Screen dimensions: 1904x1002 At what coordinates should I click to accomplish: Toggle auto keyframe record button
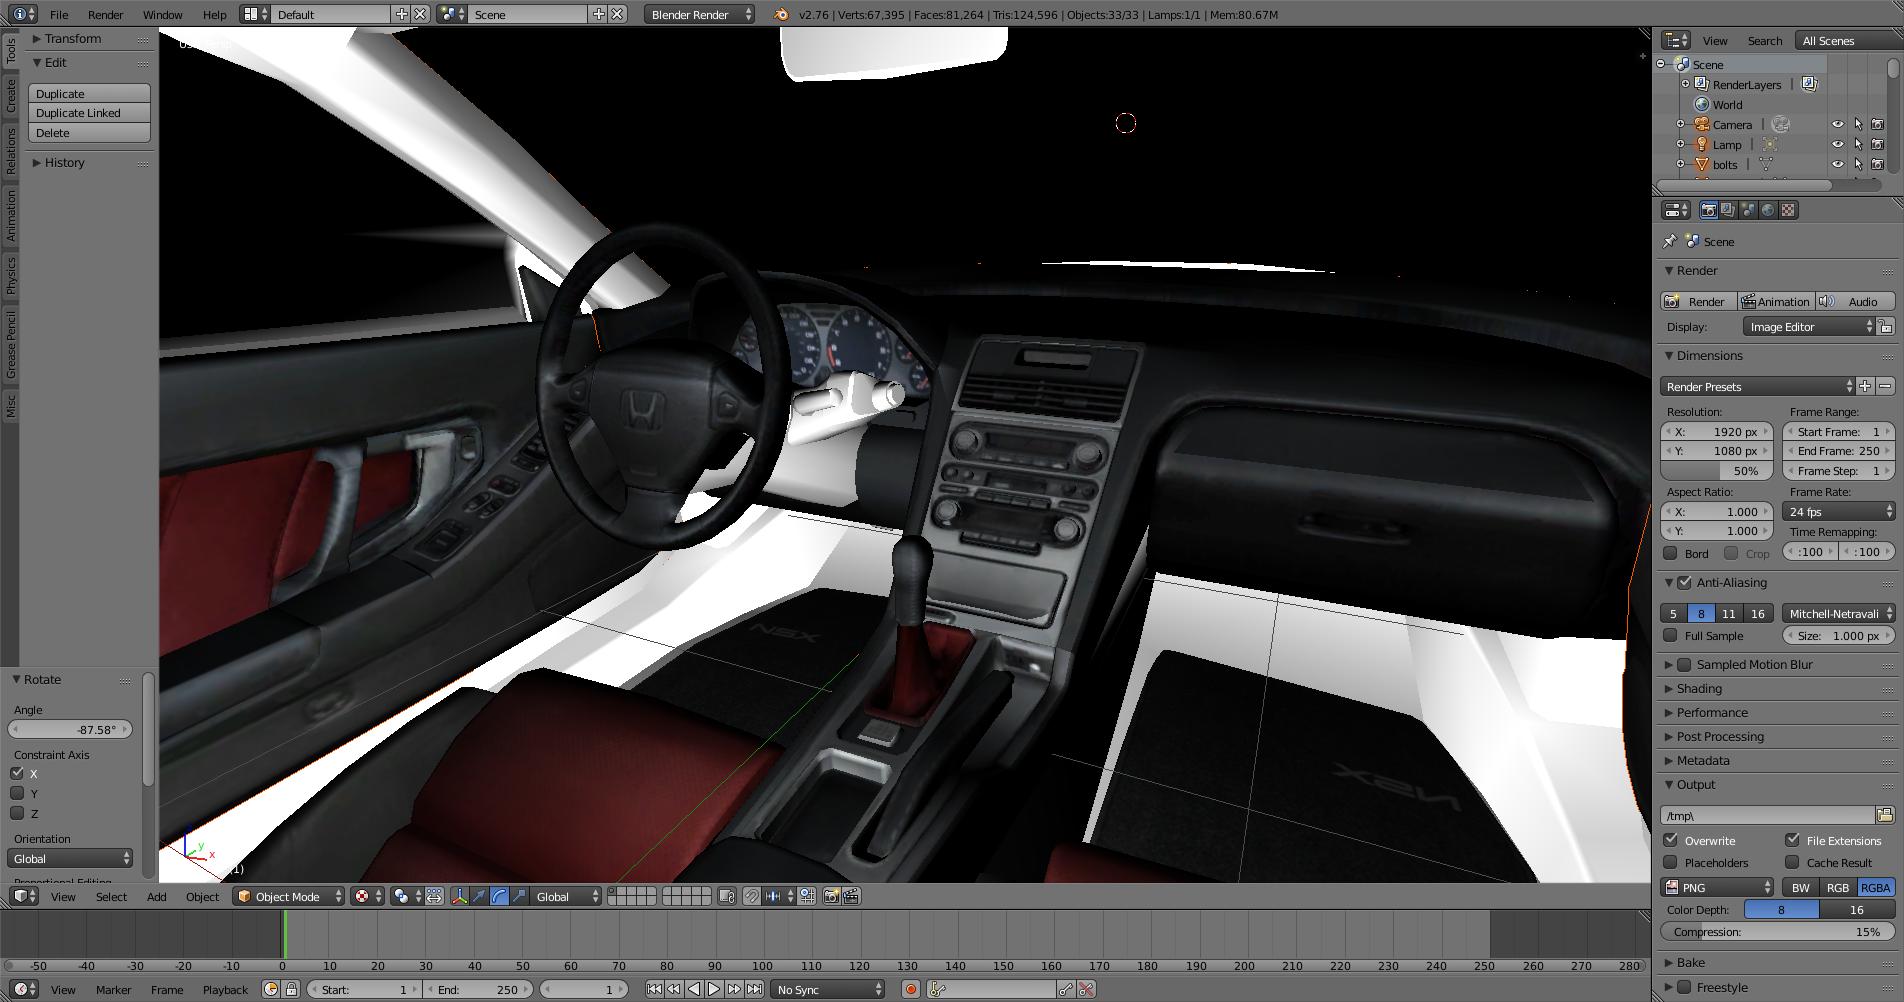(x=910, y=989)
